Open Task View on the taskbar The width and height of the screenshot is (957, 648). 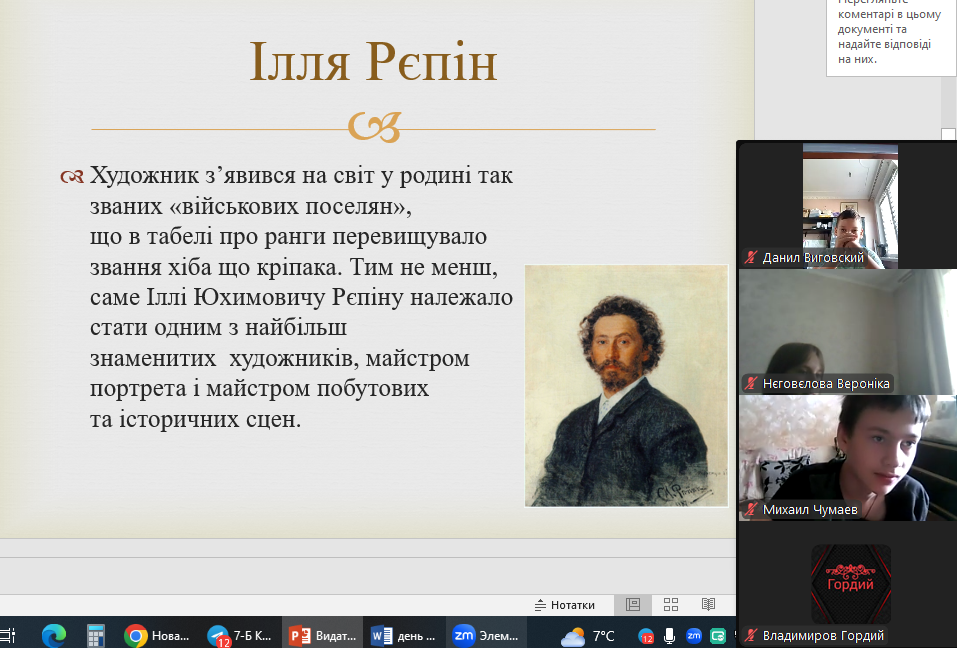7,636
